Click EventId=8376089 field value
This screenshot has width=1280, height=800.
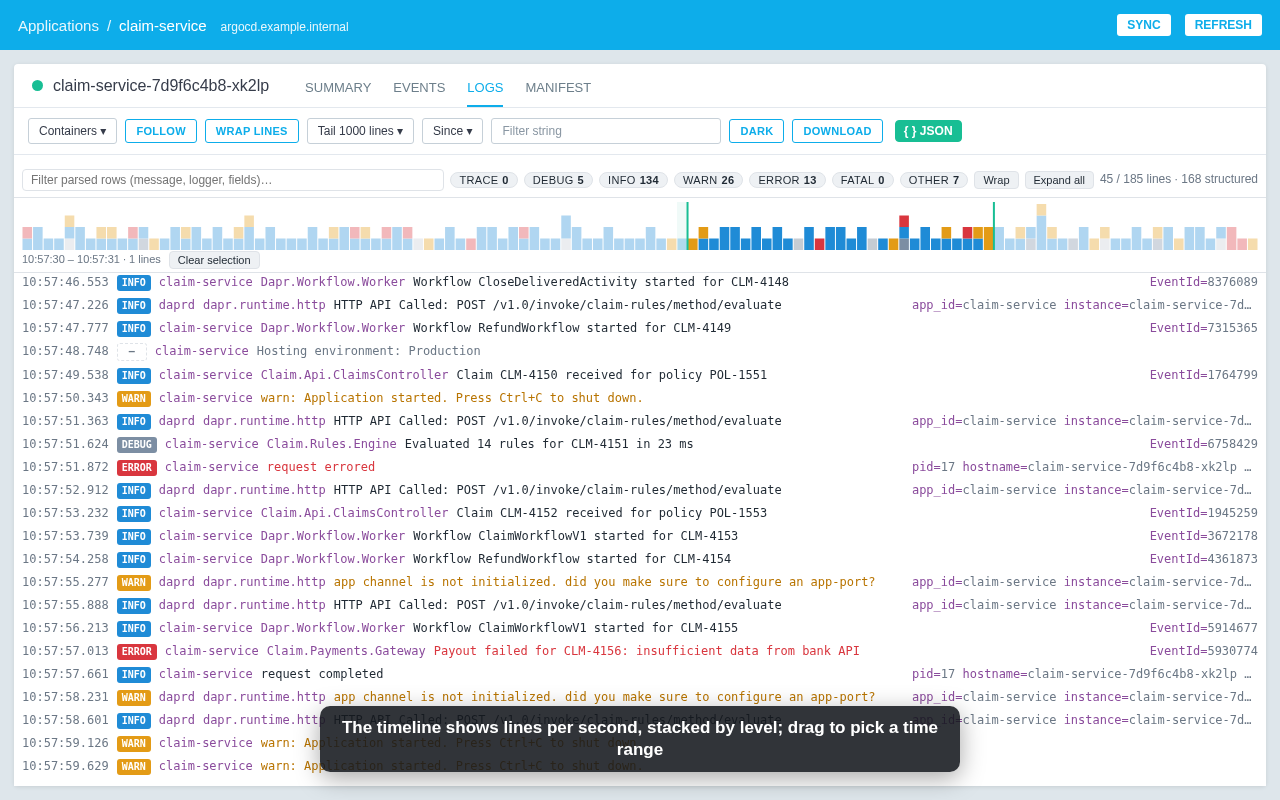coord(1204,282)
